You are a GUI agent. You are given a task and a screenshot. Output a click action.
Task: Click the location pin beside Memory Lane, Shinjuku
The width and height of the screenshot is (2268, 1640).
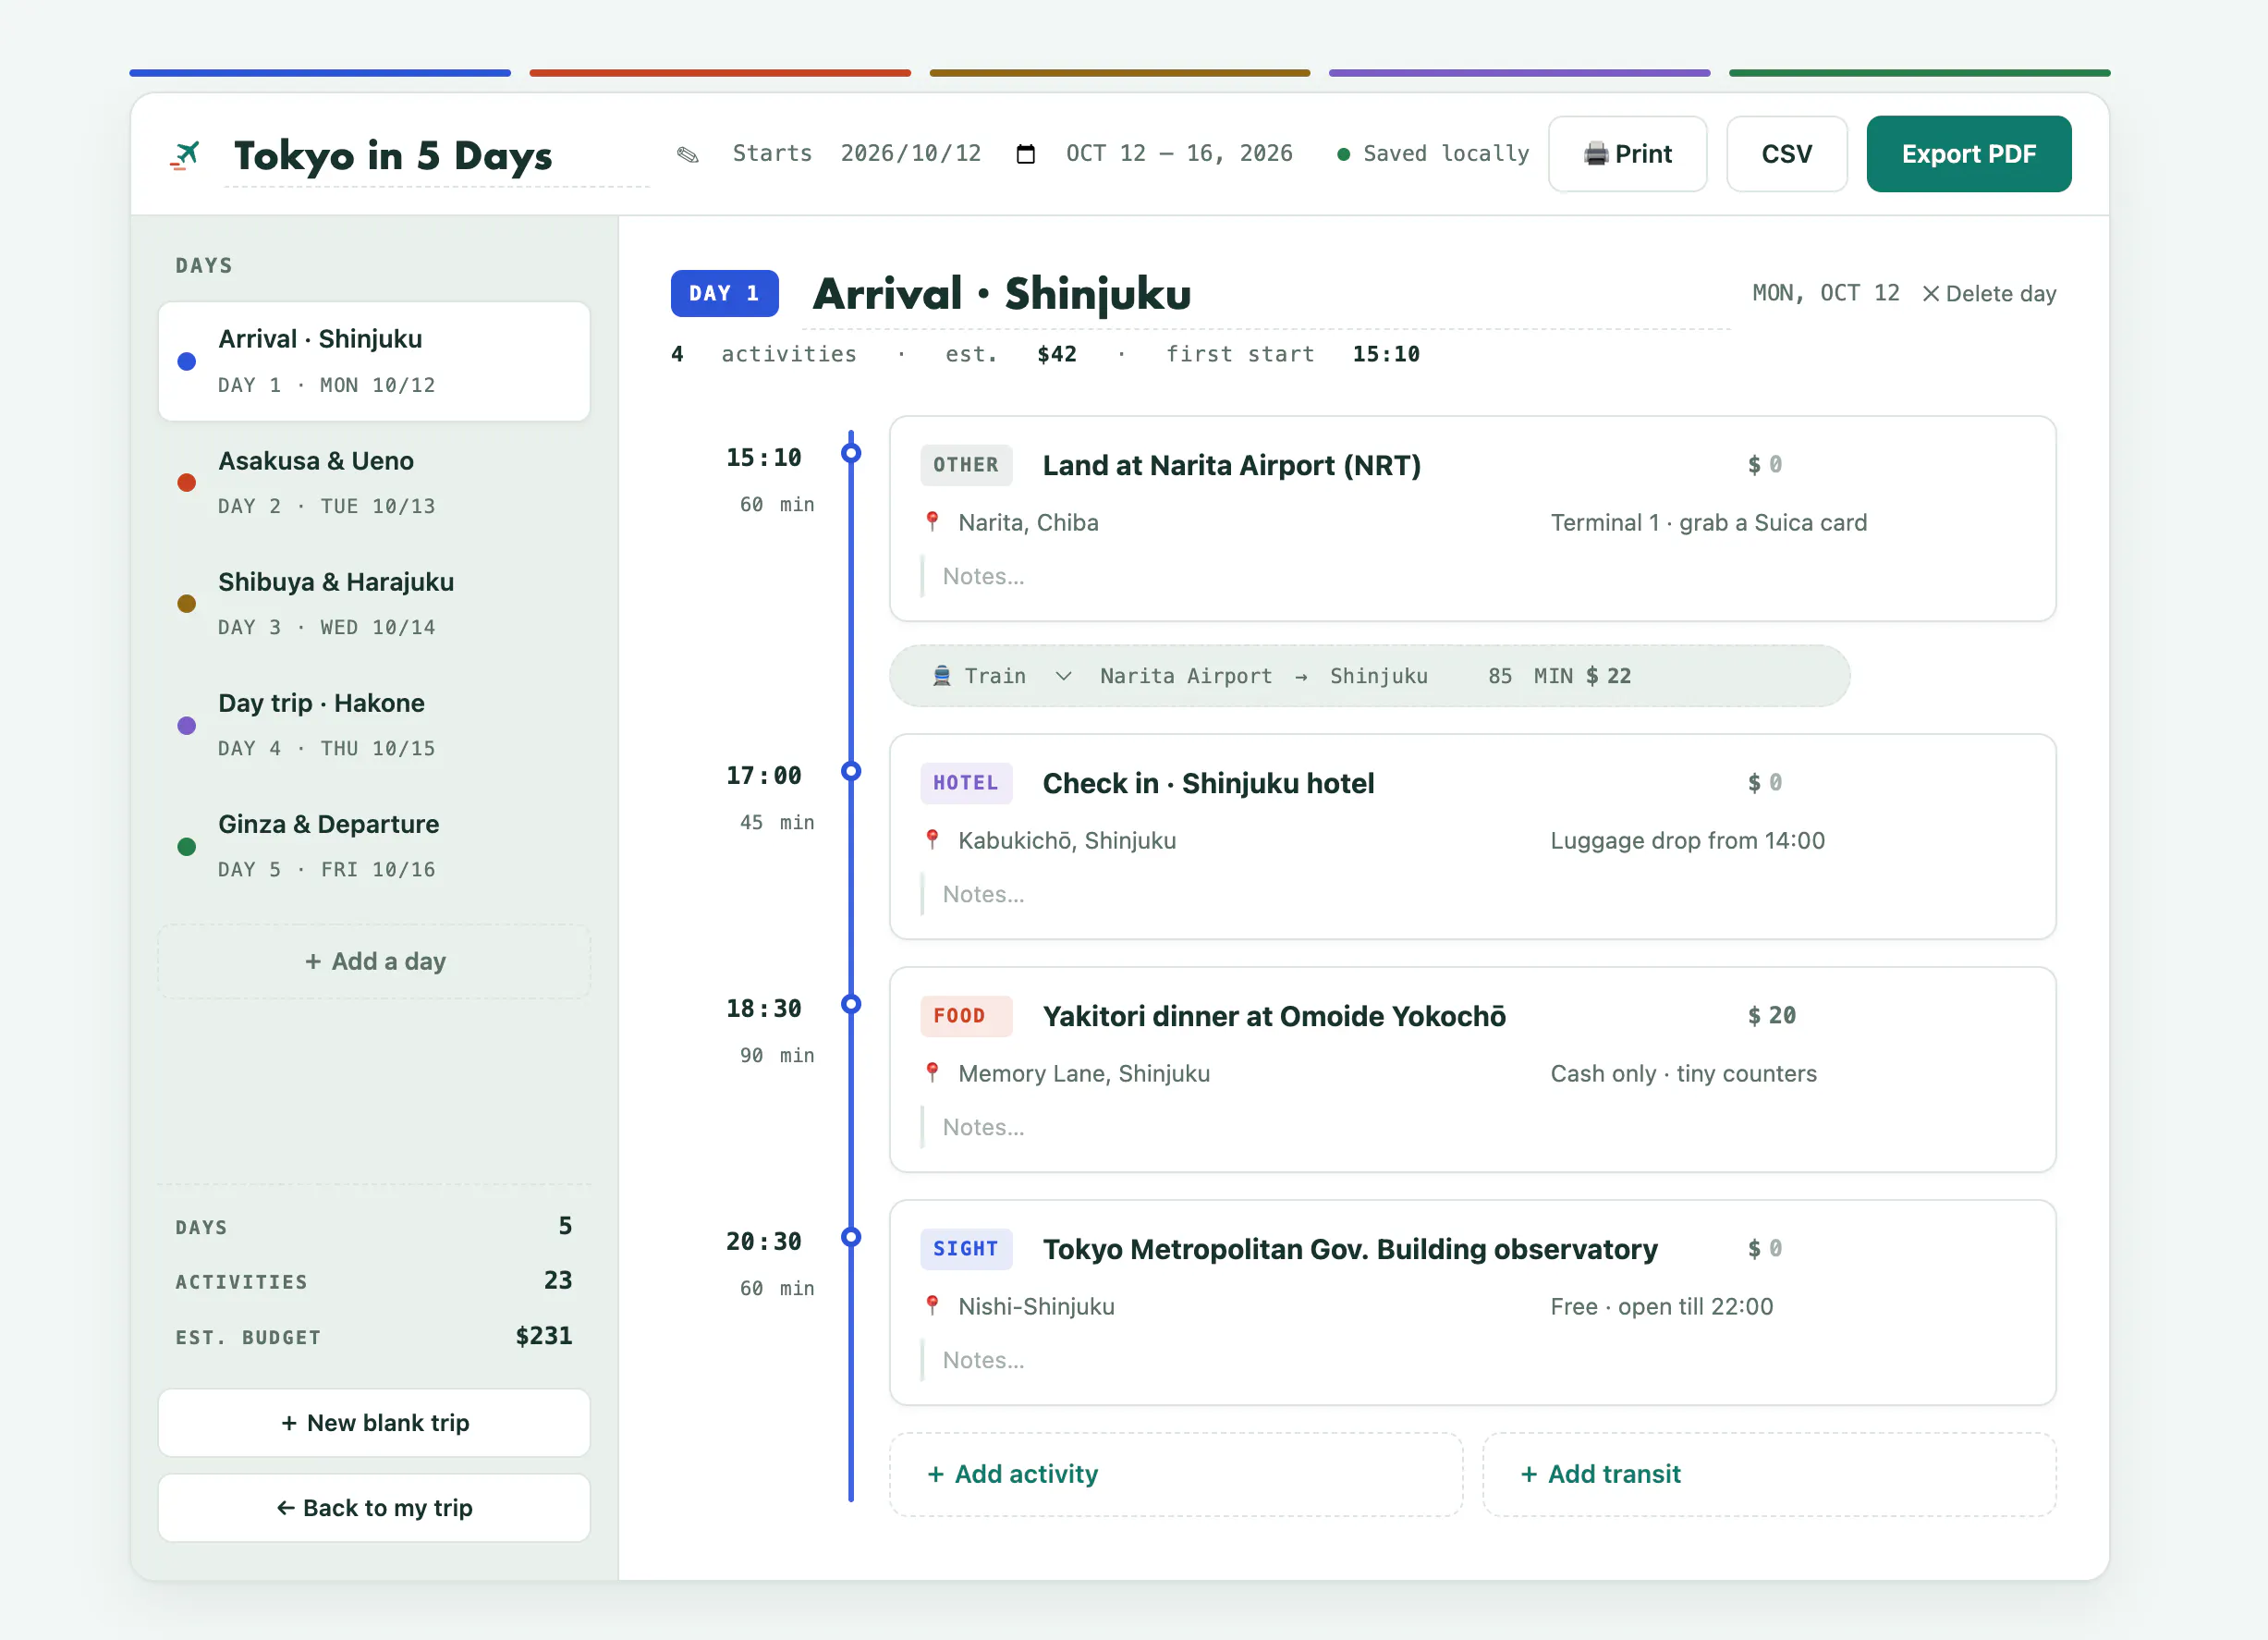[x=932, y=1073]
